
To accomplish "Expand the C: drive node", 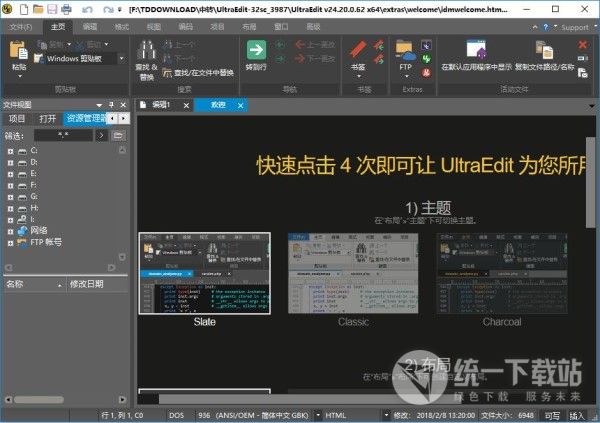I will coord(10,151).
